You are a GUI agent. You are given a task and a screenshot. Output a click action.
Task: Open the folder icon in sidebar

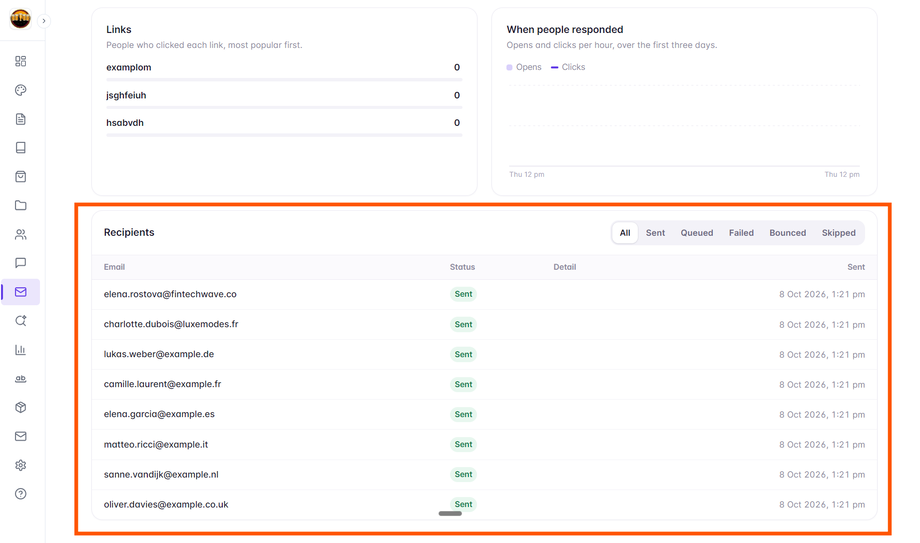click(21, 205)
